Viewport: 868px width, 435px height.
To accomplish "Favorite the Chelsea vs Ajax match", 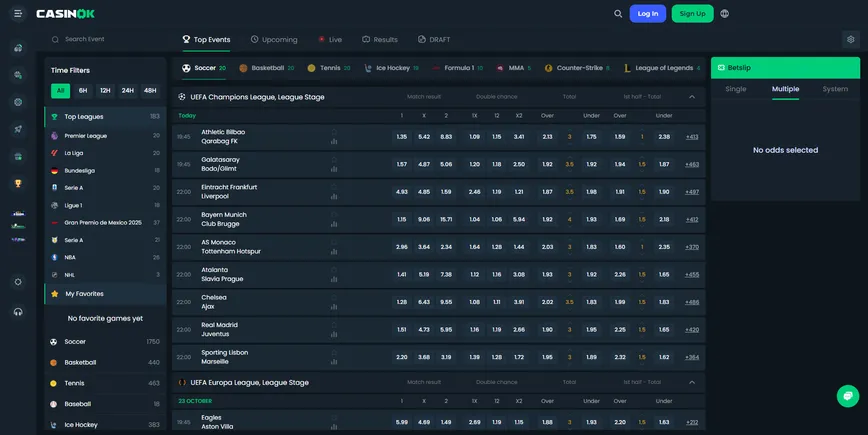I will pos(334,294).
